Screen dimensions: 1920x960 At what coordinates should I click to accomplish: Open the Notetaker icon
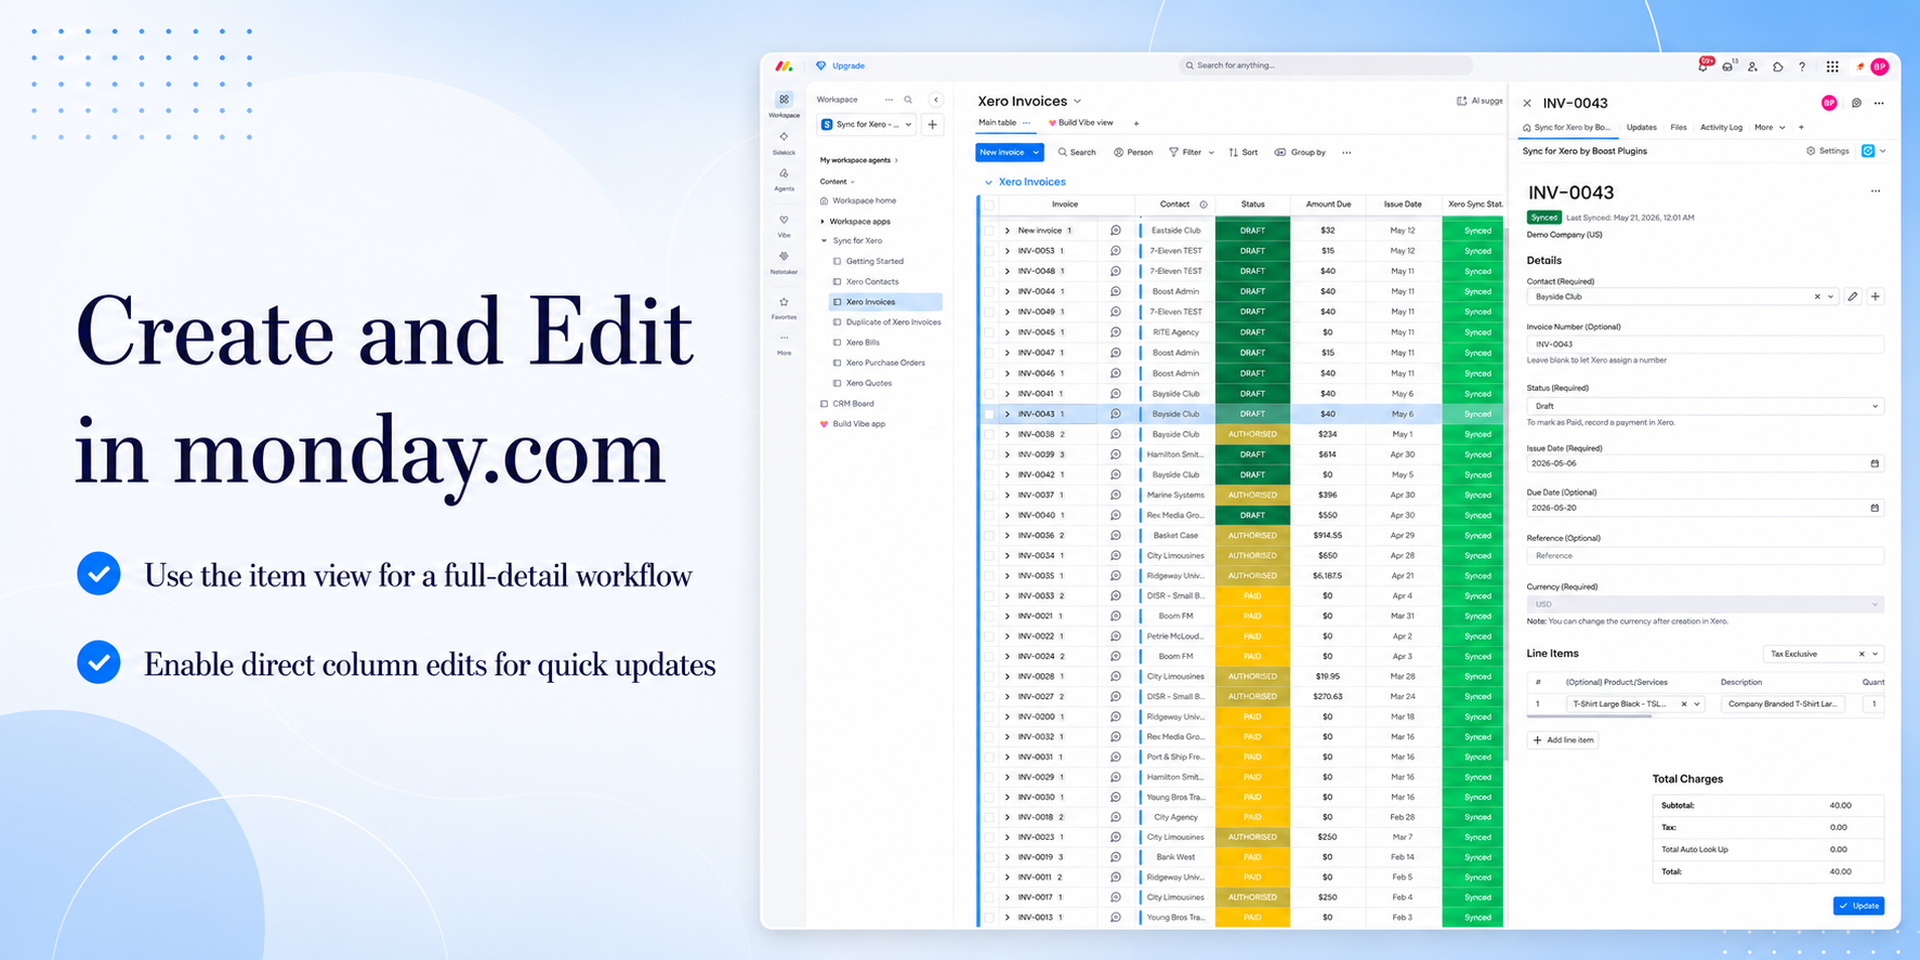[x=784, y=256]
